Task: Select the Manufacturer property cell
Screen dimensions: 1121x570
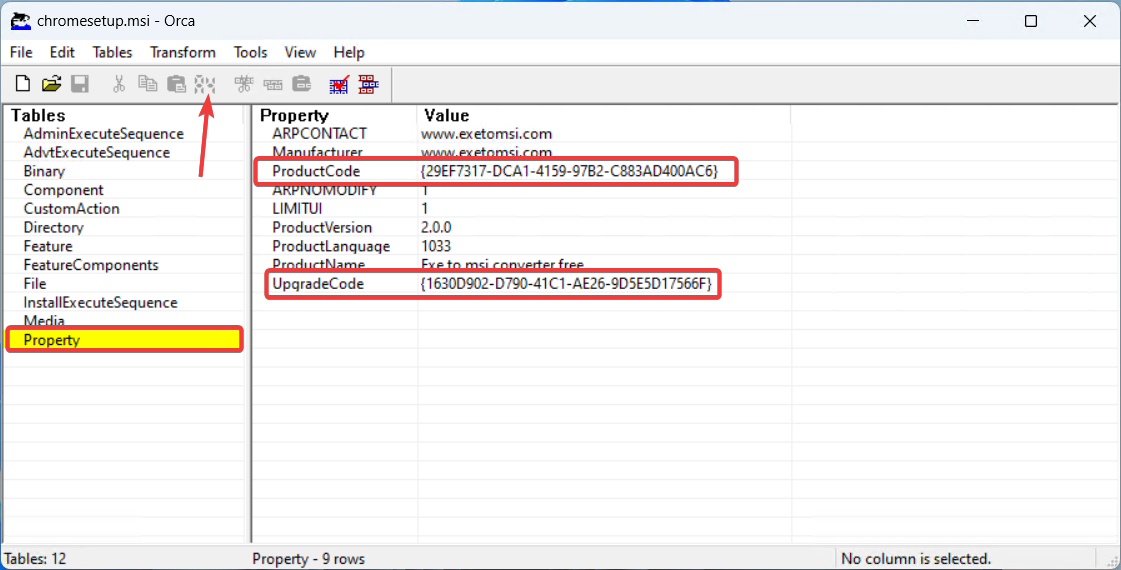Action: [x=317, y=152]
